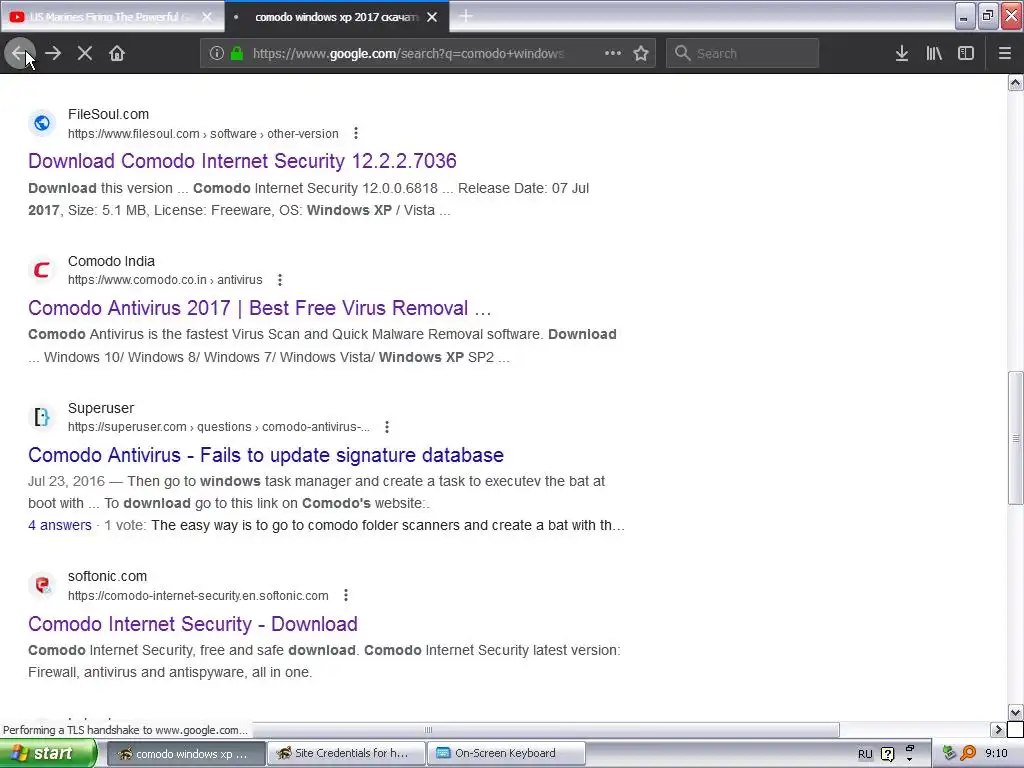Click the vertical scrollbar thumb
This screenshot has height=768, width=1024.
(x=1016, y=438)
